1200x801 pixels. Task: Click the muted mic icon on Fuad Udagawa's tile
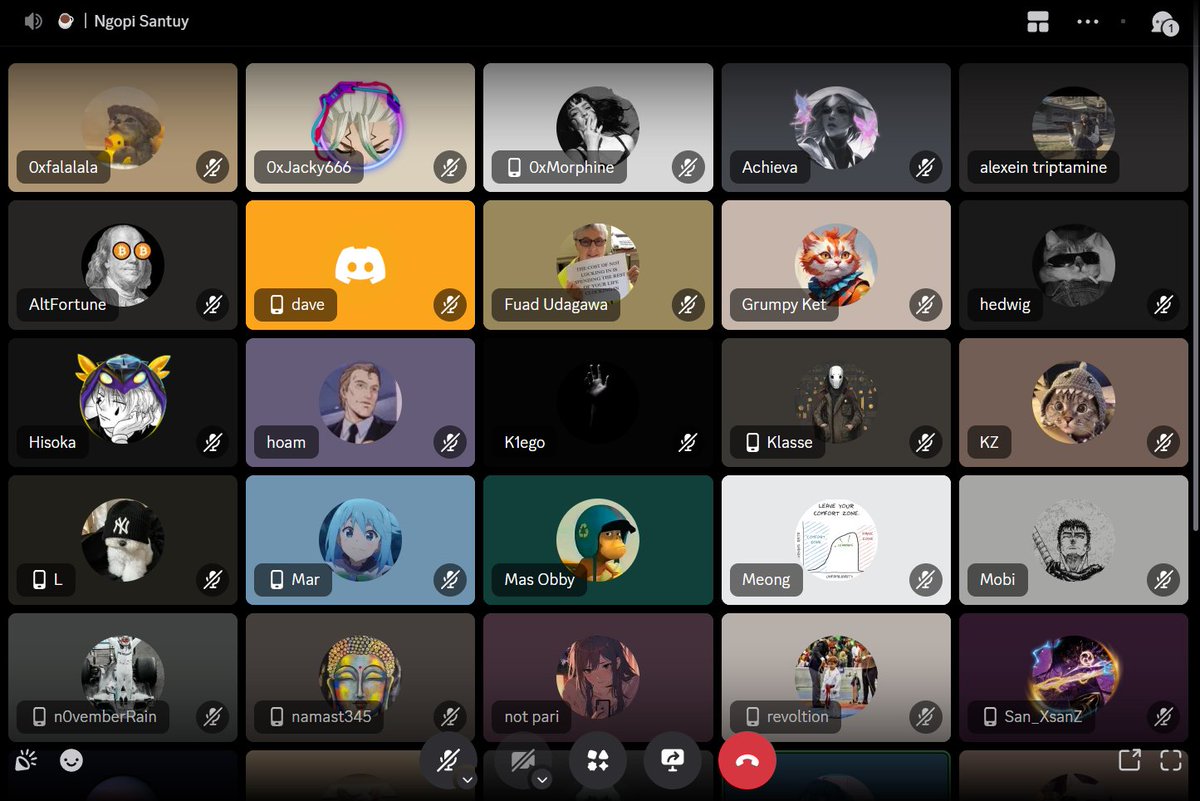pyautogui.click(x=688, y=305)
